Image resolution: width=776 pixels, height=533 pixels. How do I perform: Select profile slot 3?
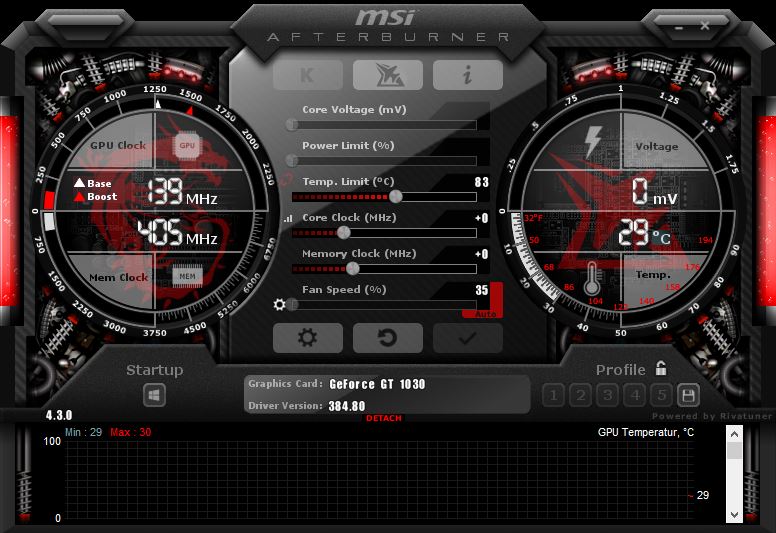pos(608,395)
